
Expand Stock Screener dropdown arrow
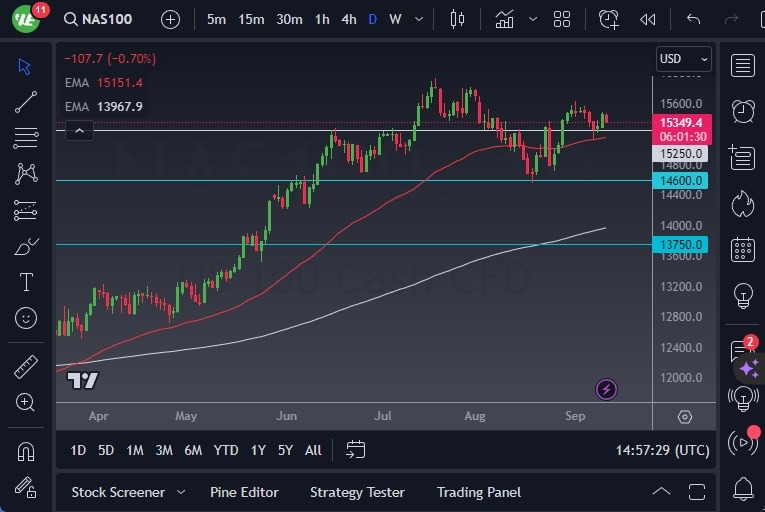tap(181, 492)
